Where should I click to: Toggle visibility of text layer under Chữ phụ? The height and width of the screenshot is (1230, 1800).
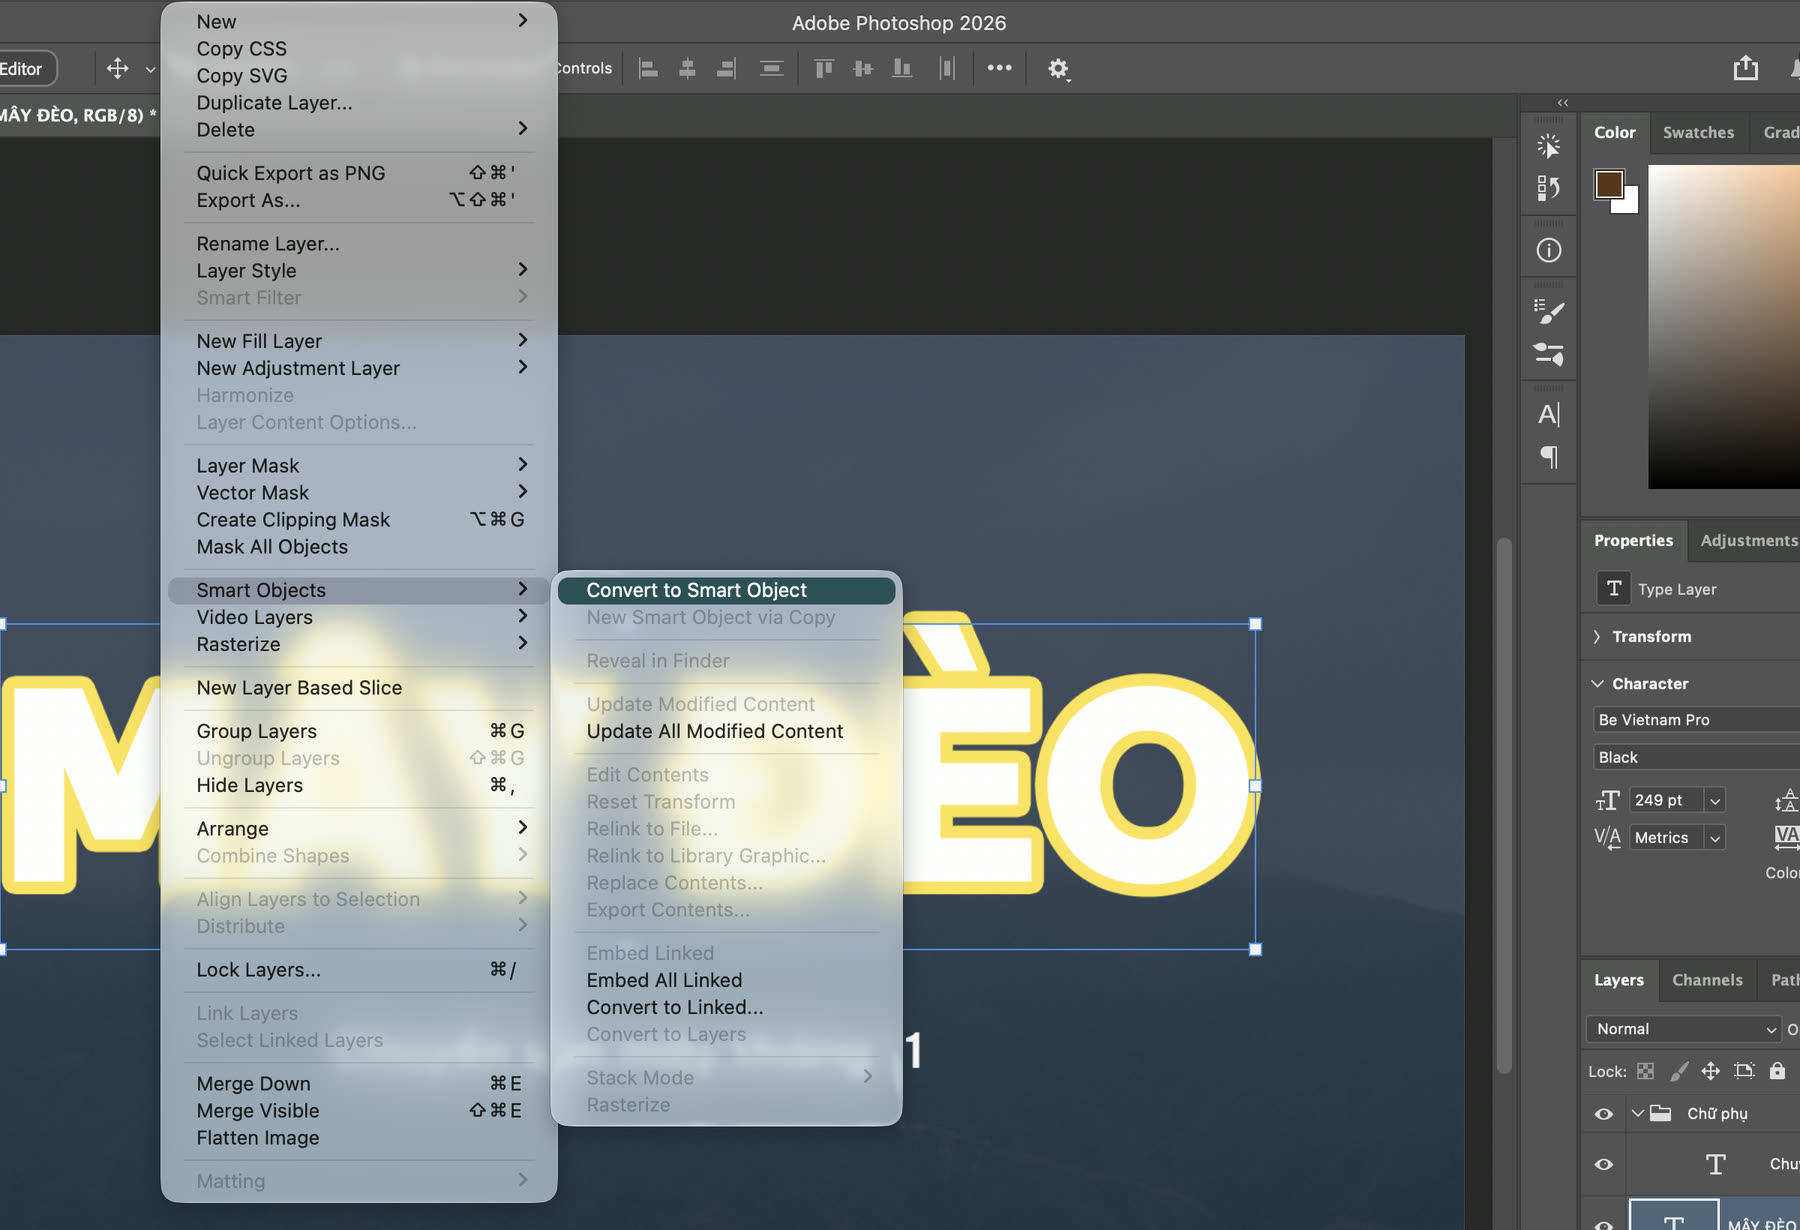pos(1604,1164)
